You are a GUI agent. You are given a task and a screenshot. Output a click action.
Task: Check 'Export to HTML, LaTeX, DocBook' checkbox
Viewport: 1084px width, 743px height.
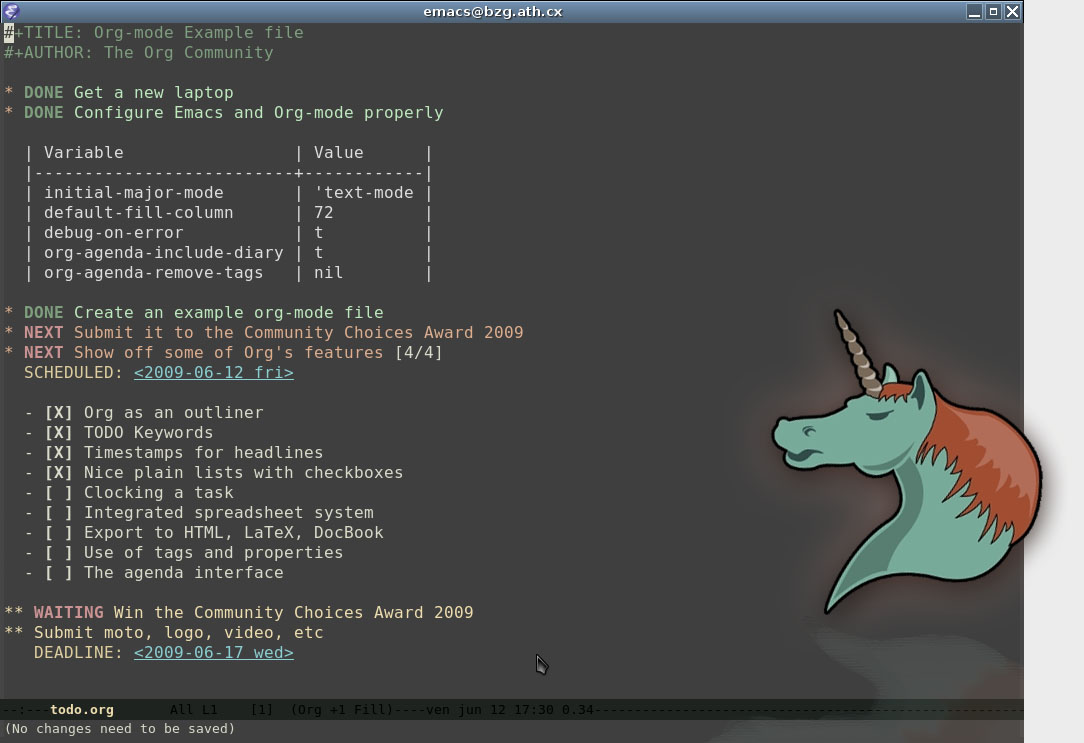[59, 533]
